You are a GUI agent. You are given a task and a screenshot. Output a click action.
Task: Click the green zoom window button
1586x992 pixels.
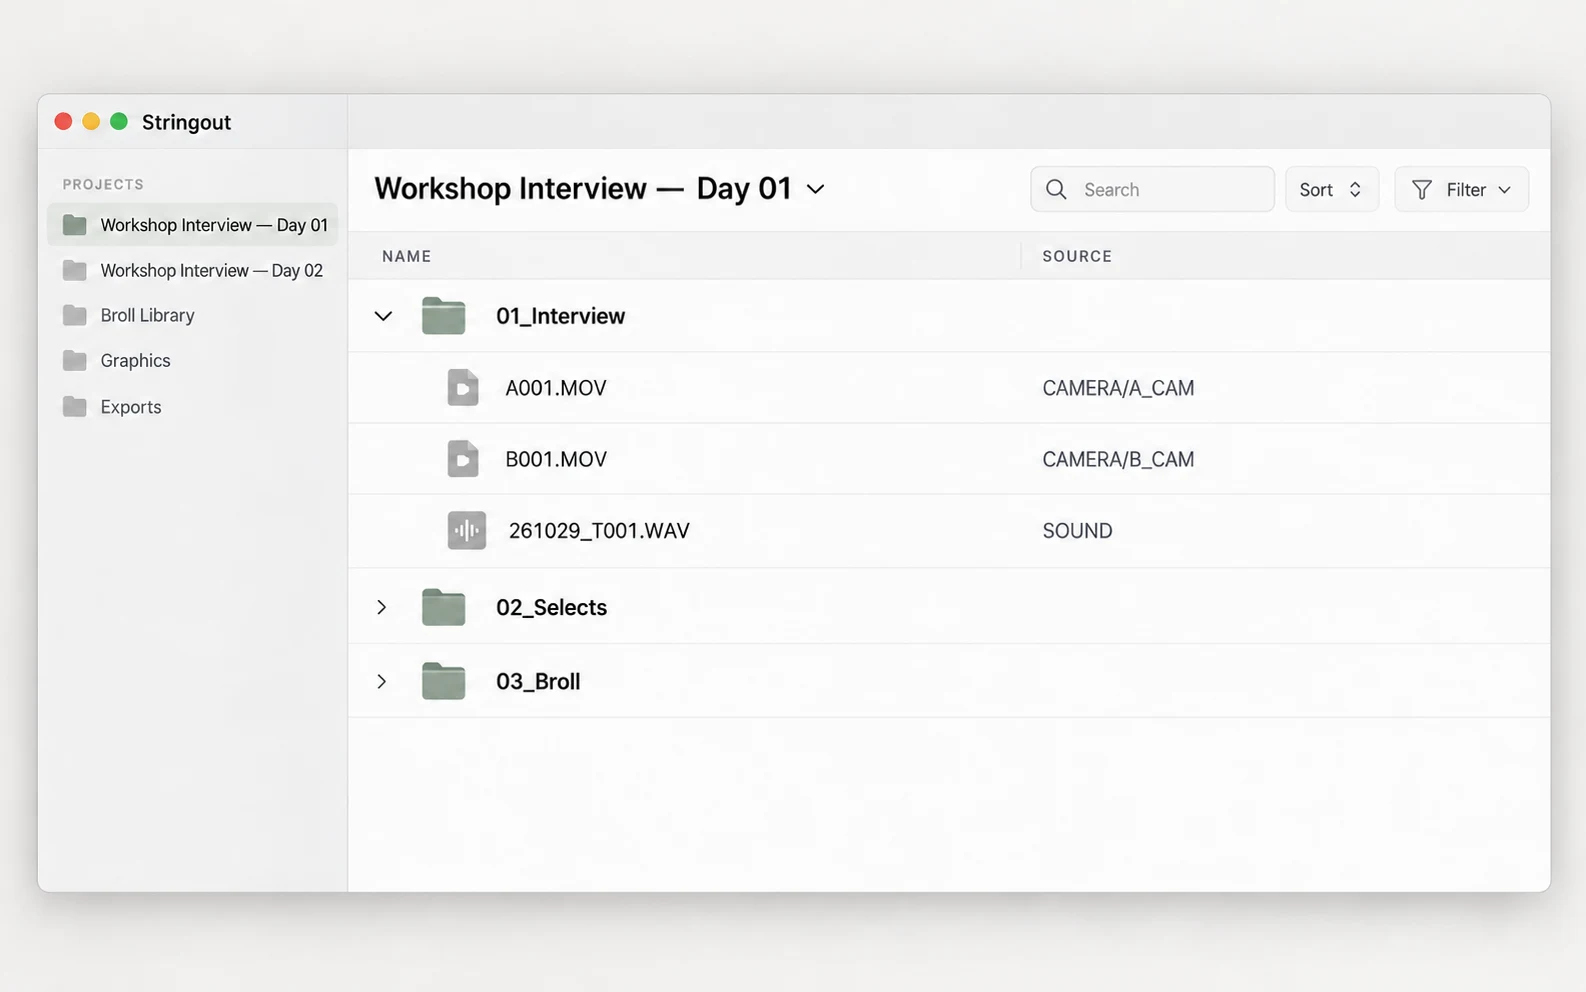[x=119, y=121]
